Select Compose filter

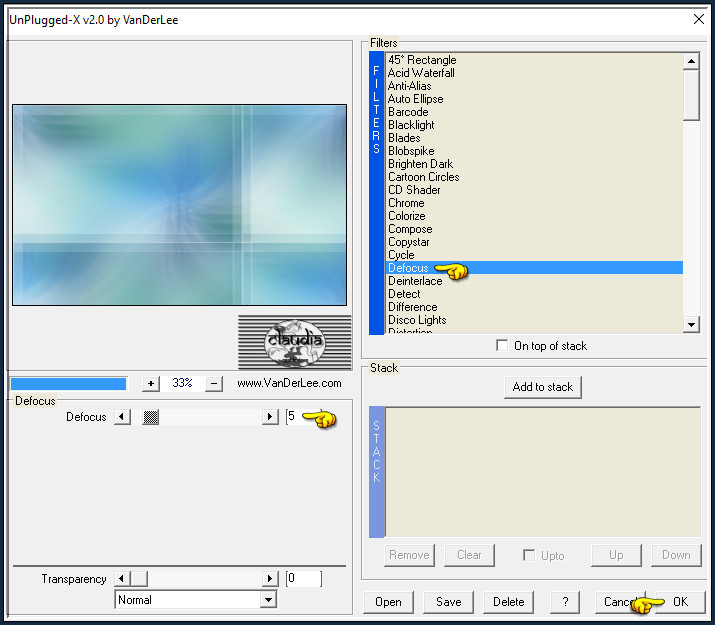(534, 229)
